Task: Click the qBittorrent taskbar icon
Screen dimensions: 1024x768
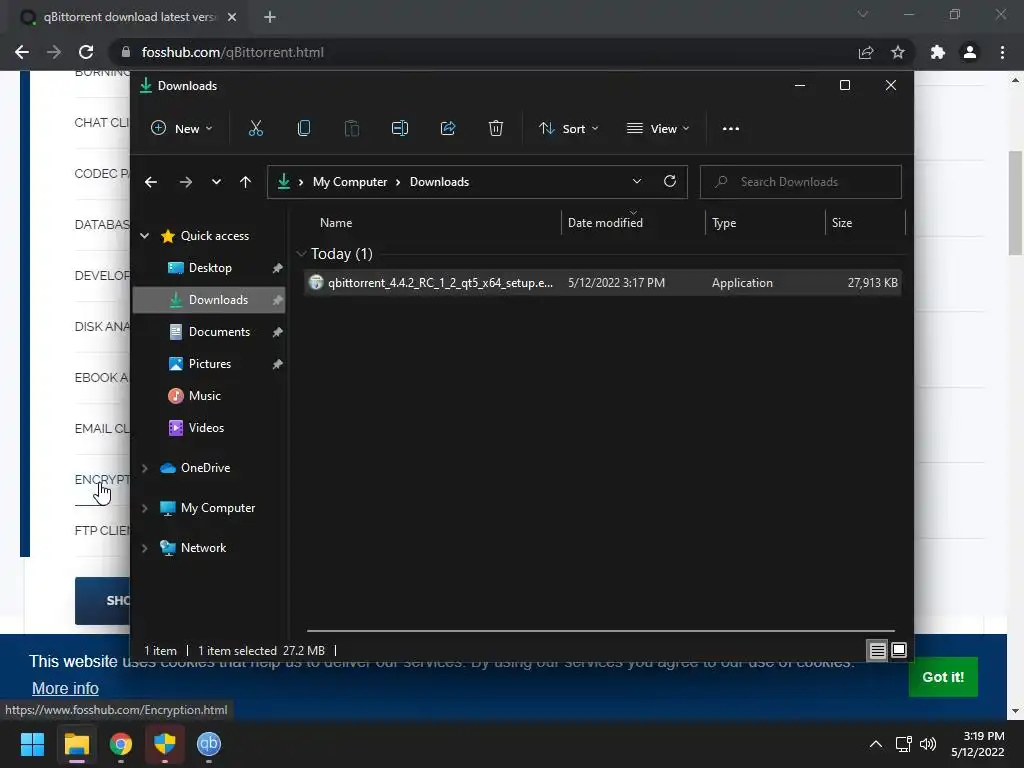Action: [209, 744]
